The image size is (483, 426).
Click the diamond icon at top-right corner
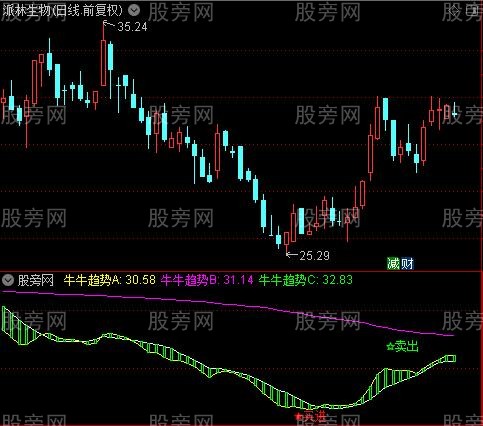454,11
